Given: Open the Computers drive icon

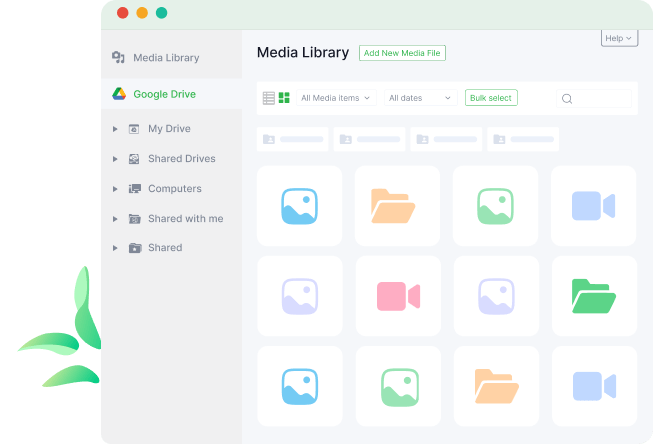Looking at the screenshot, I should [134, 189].
